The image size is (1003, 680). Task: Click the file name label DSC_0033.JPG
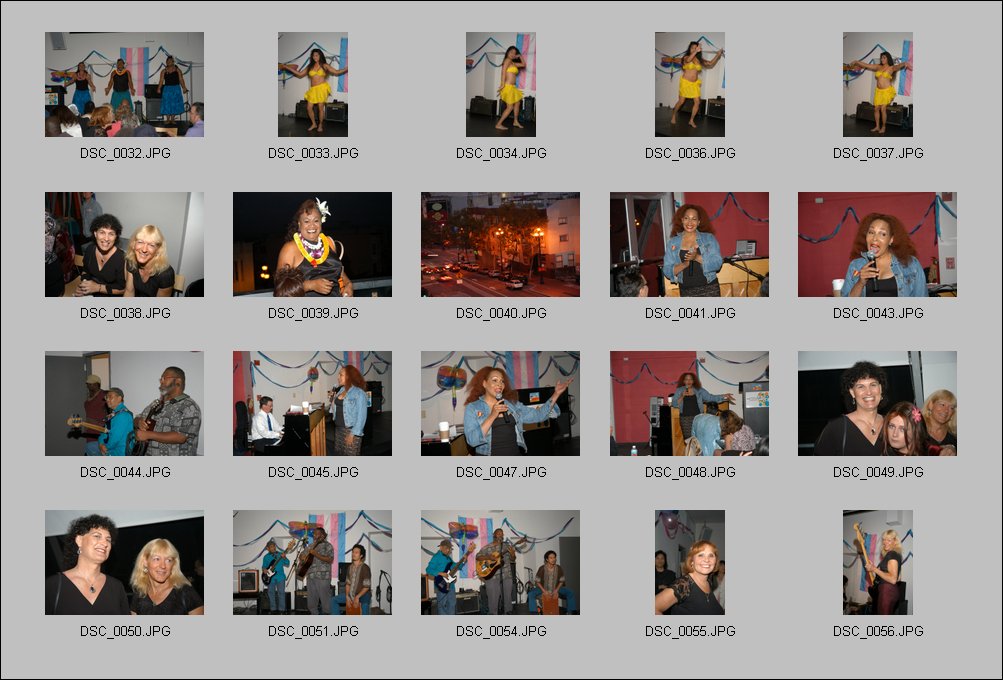click(313, 153)
